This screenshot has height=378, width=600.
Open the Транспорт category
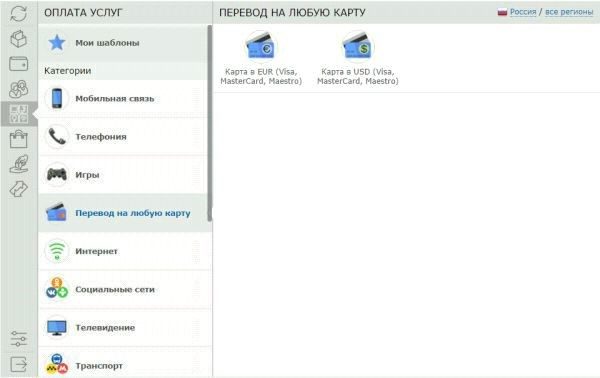[125, 364]
